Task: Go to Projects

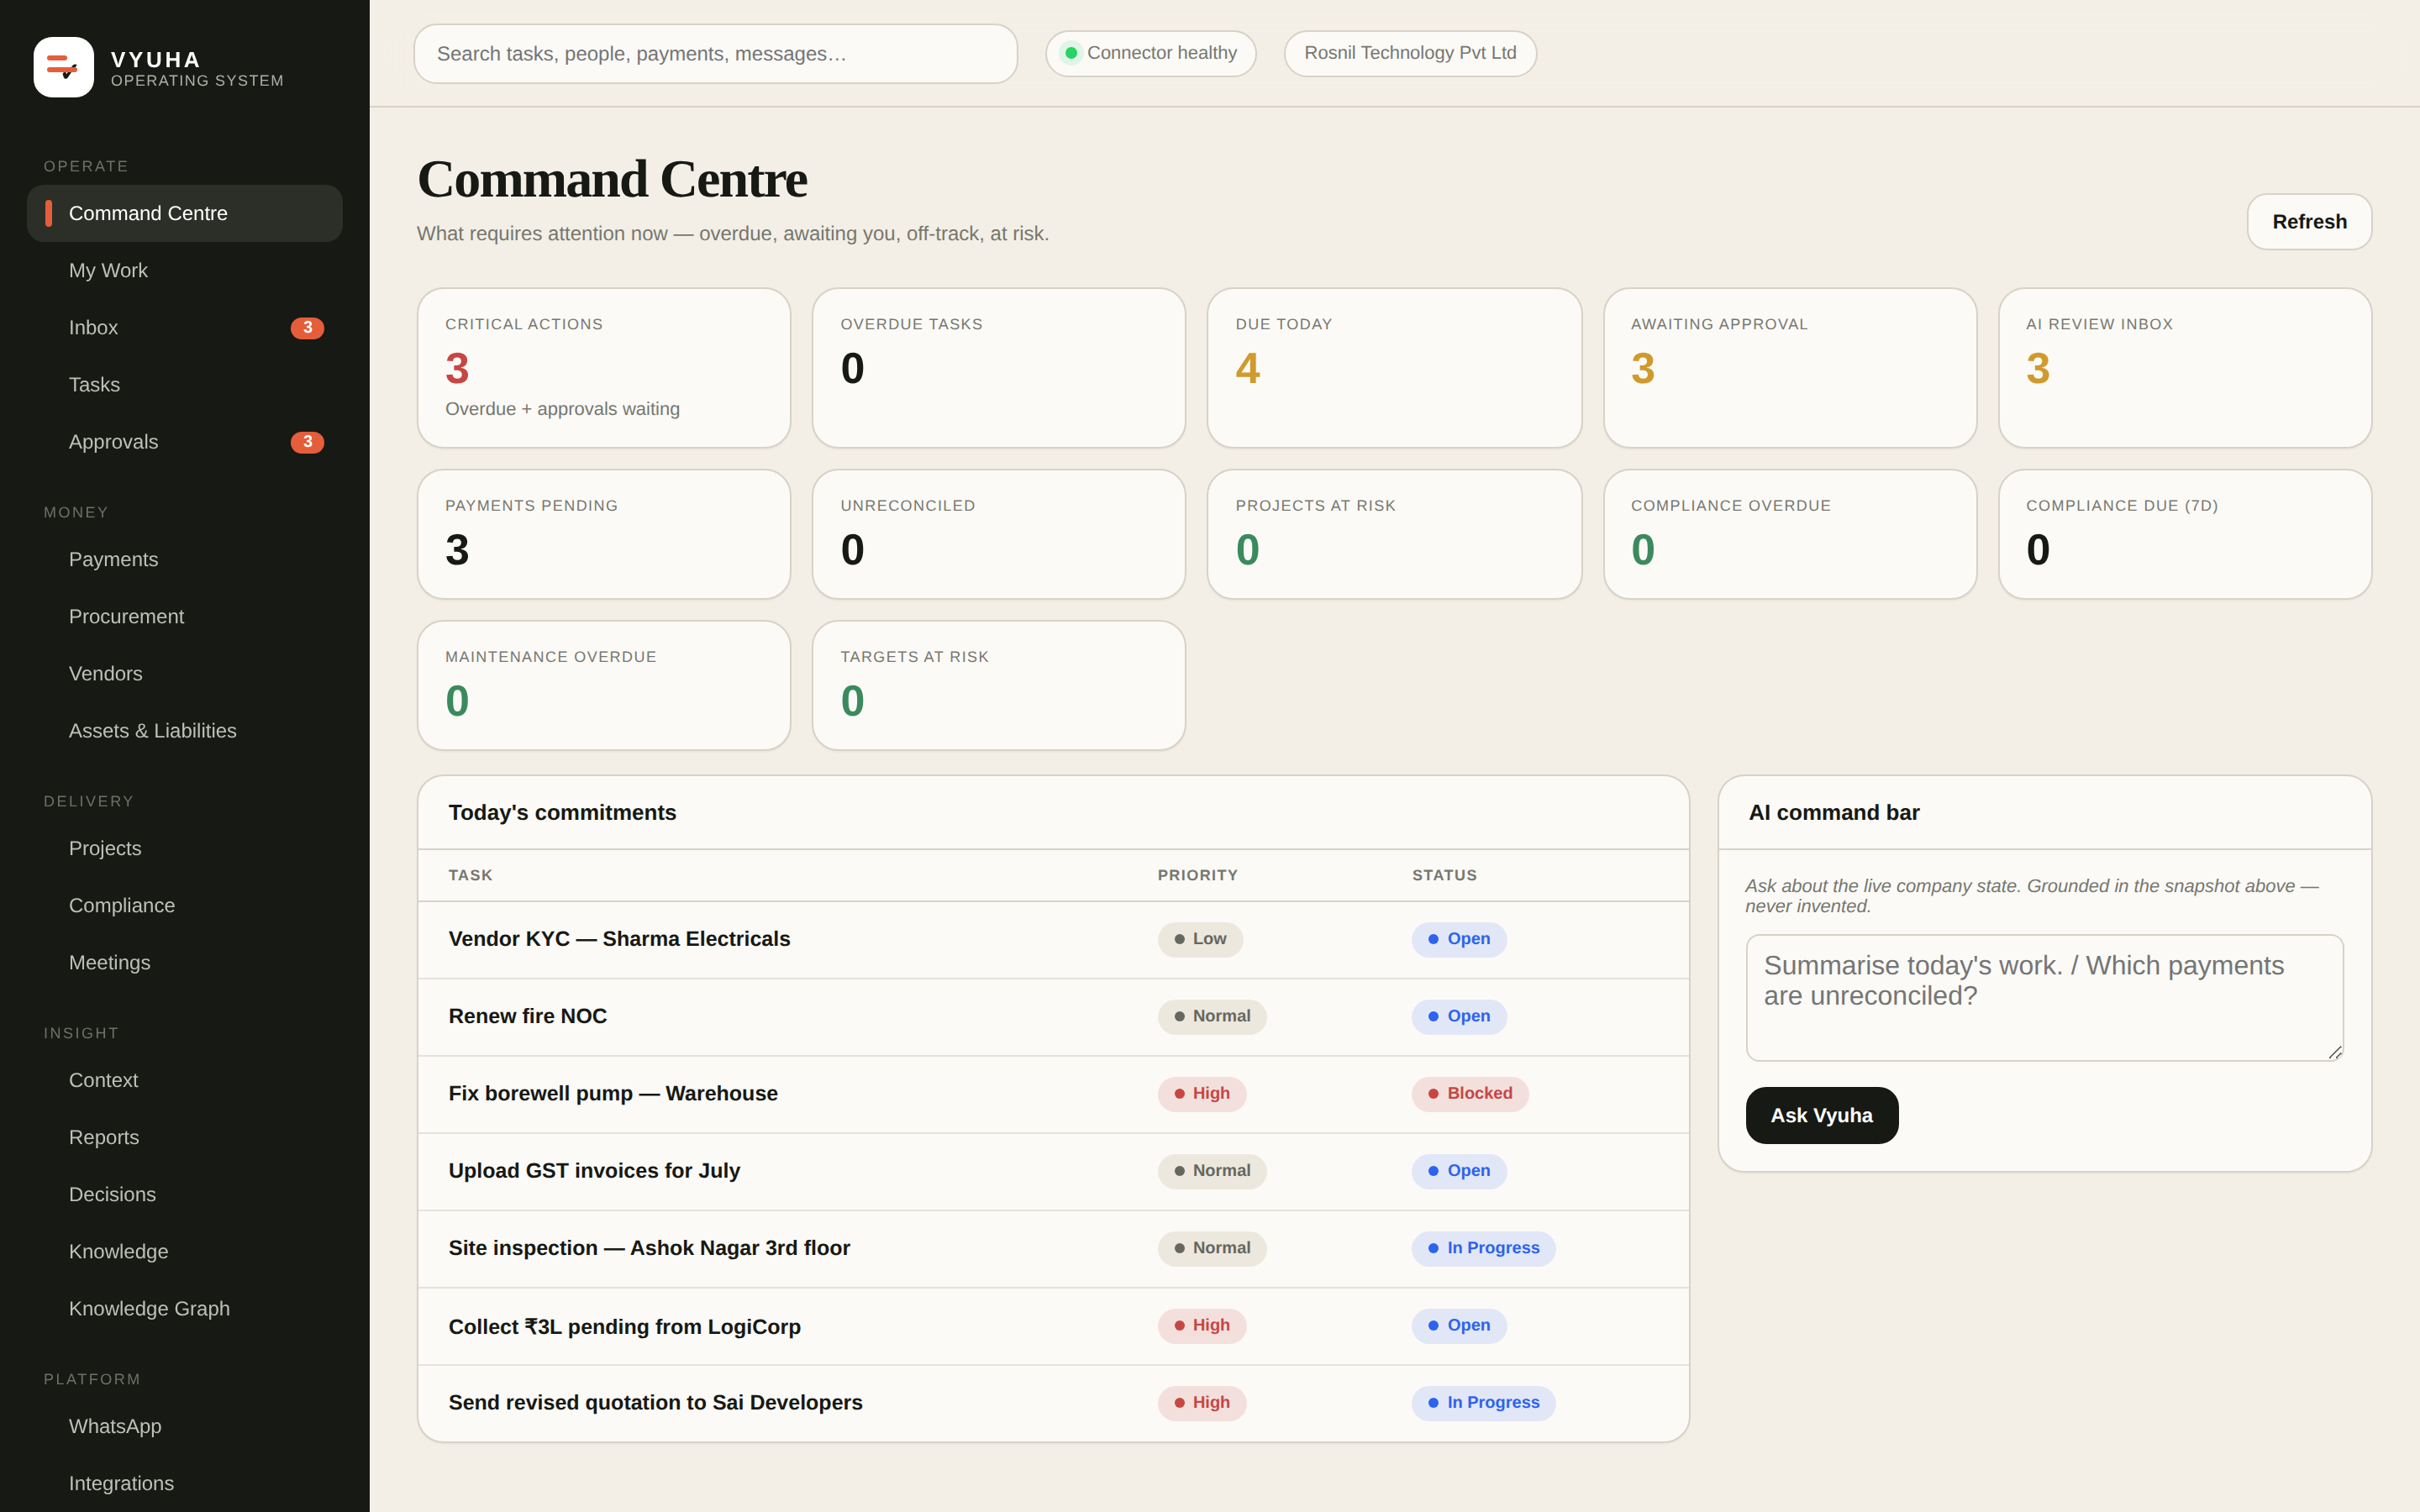Action: 185,849
